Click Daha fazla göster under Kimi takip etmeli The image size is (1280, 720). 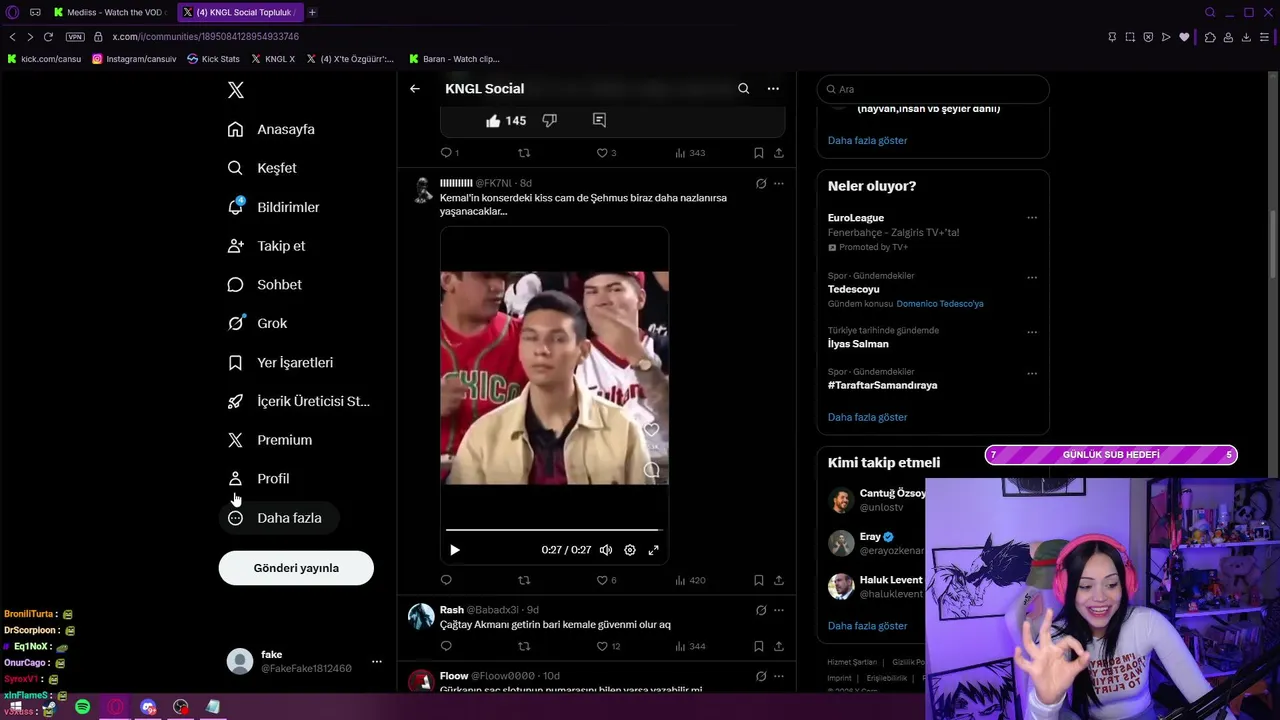point(867,626)
